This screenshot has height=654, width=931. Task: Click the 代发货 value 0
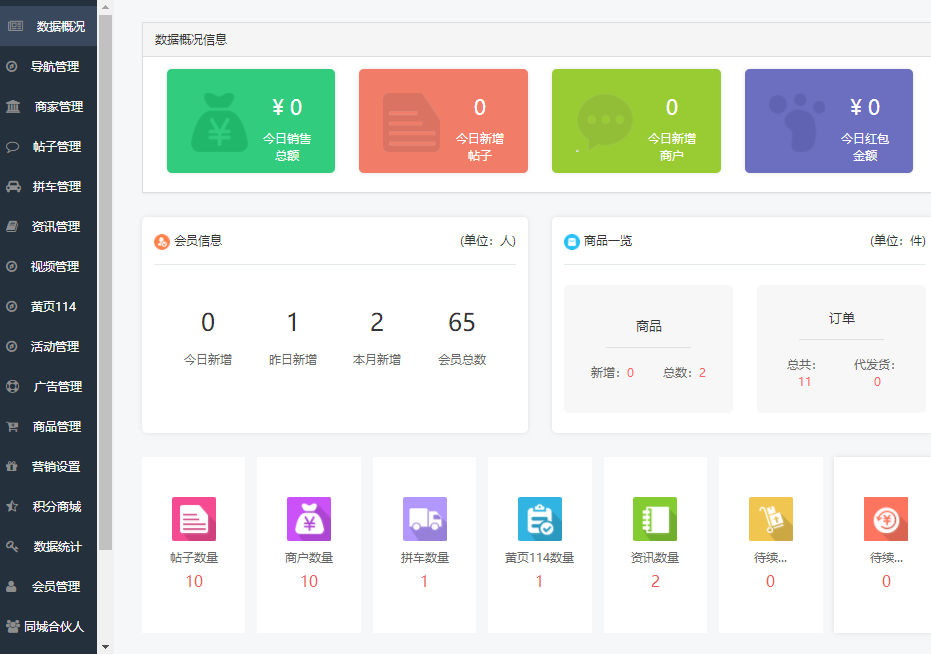(877, 381)
